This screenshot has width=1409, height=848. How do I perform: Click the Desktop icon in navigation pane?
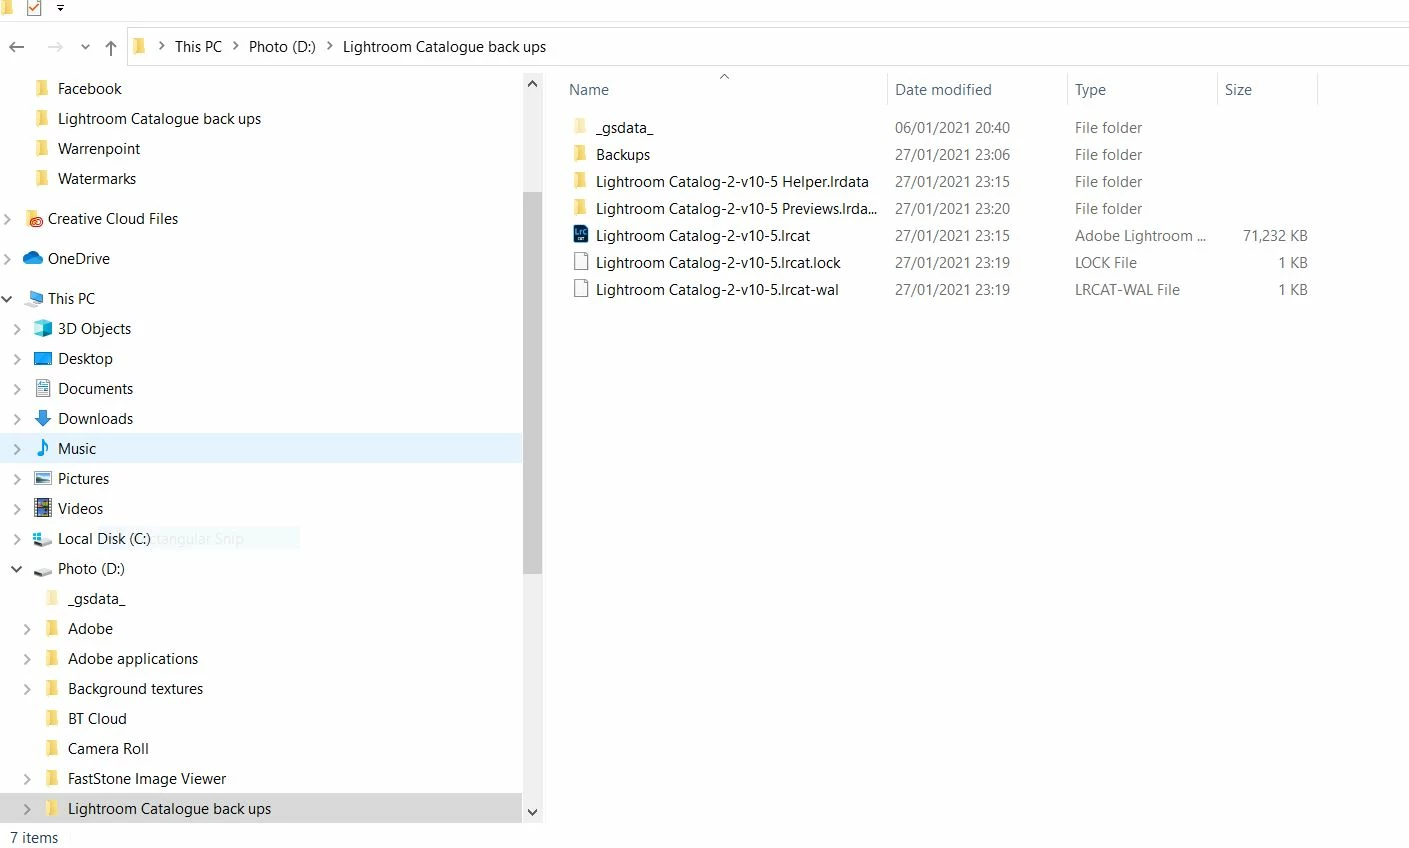coord(43,358)
